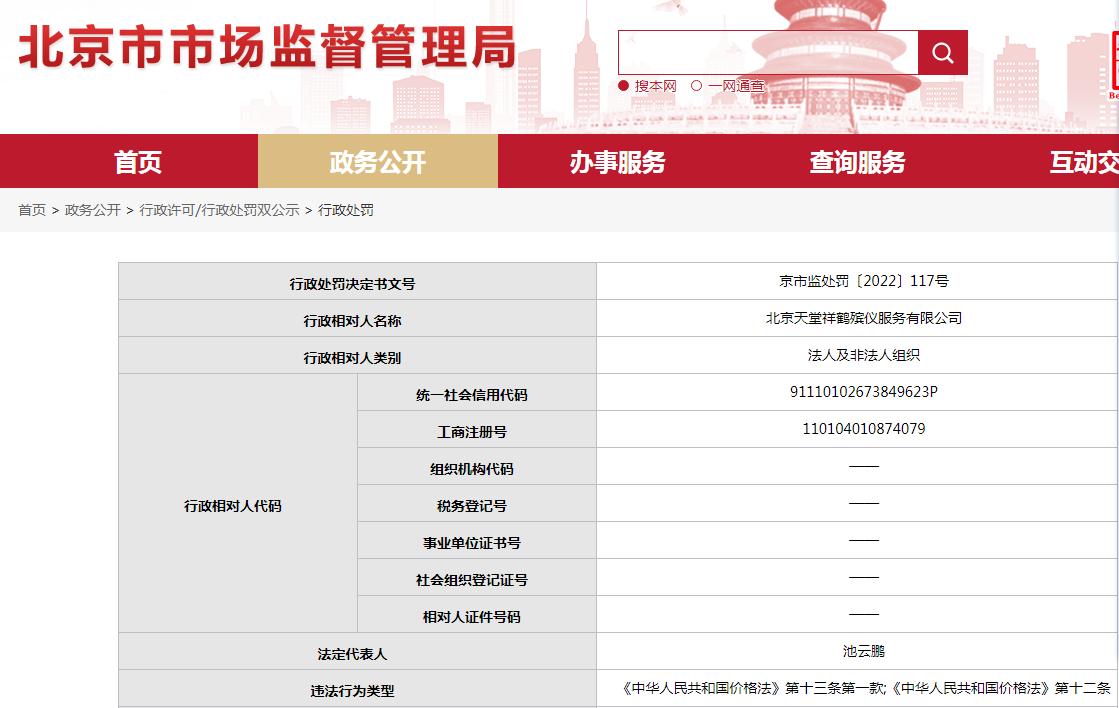This screenshot has width=1119, height=708.
Task: Open the 行政许可/行政处罚双公示 breadcrumb link
Action: tap(219, 210)
